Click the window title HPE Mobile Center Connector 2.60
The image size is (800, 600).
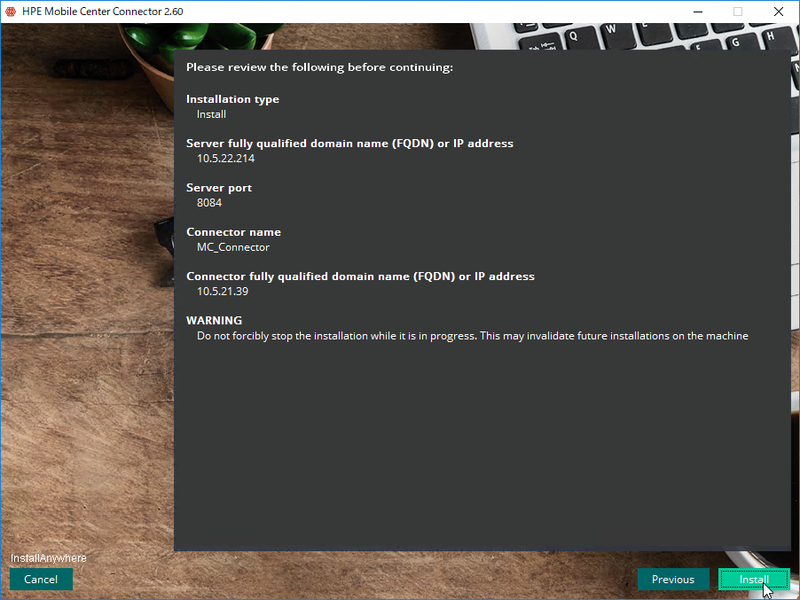pyautogui.click(x=103, y=11)
